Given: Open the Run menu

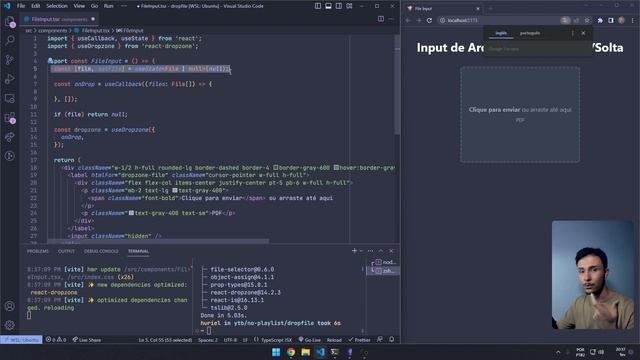Looking at the screenshot, I should [x=109, y=6].
